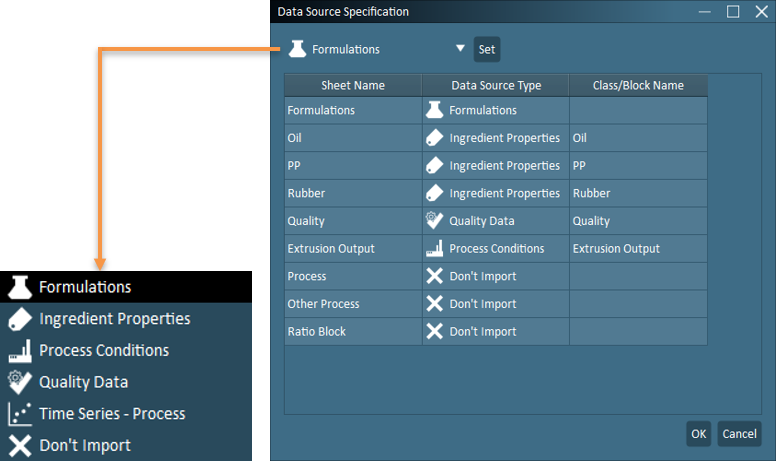Select the 'PP' sheet name cell

(x=353, y=166)
